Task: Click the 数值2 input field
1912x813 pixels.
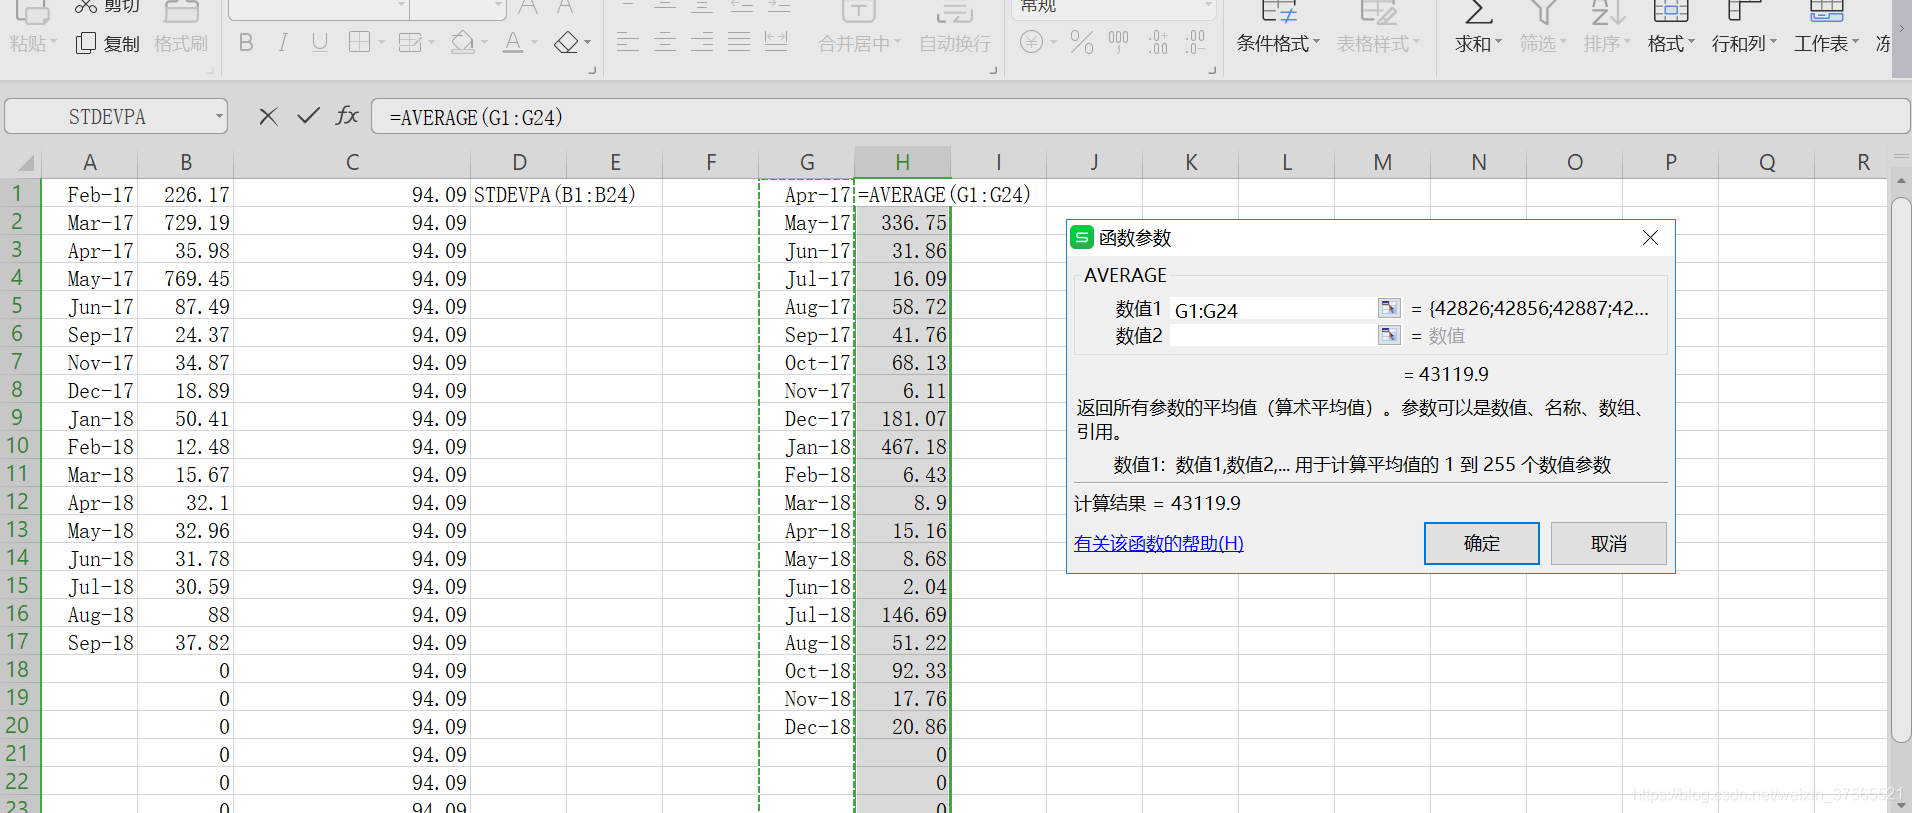Action: [x=1273, y=336]
